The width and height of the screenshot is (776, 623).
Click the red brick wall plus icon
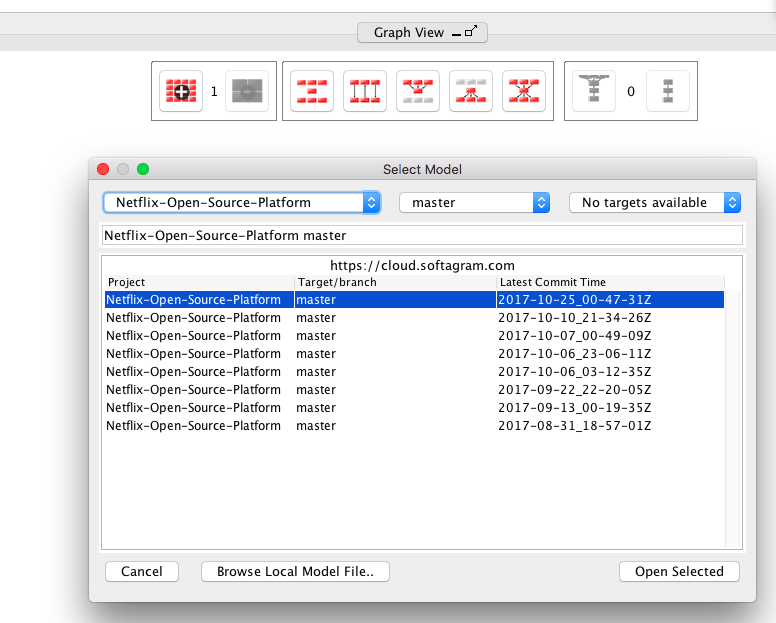coord(180,92)
